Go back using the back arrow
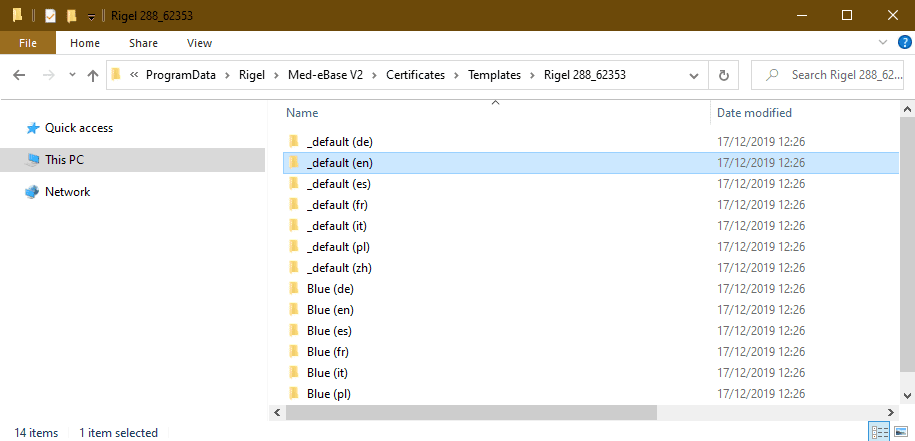Screen dimensions: 915x441 click(x=19, y=75)
